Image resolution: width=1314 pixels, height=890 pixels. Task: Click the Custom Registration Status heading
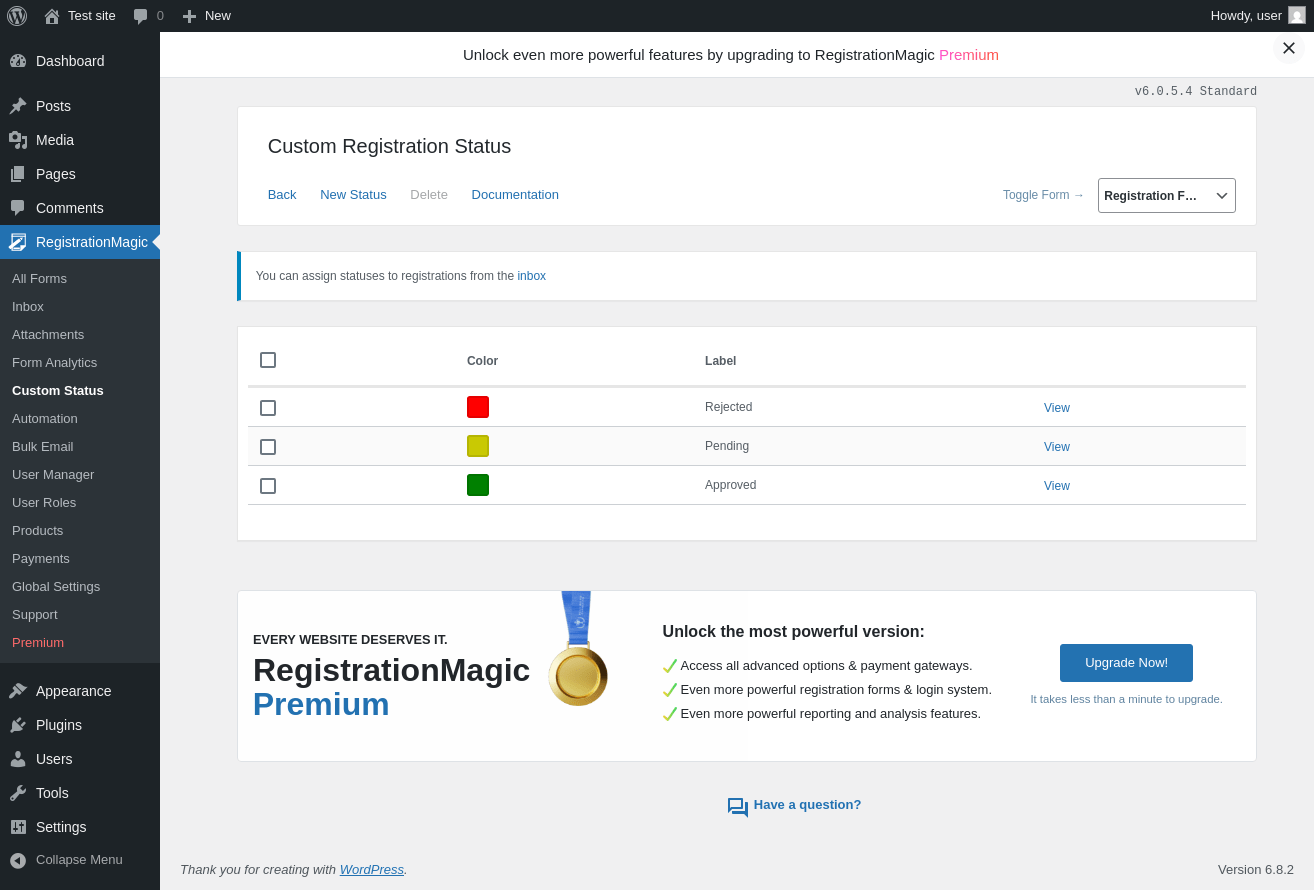pyautogui.click(x=389, y=146)
